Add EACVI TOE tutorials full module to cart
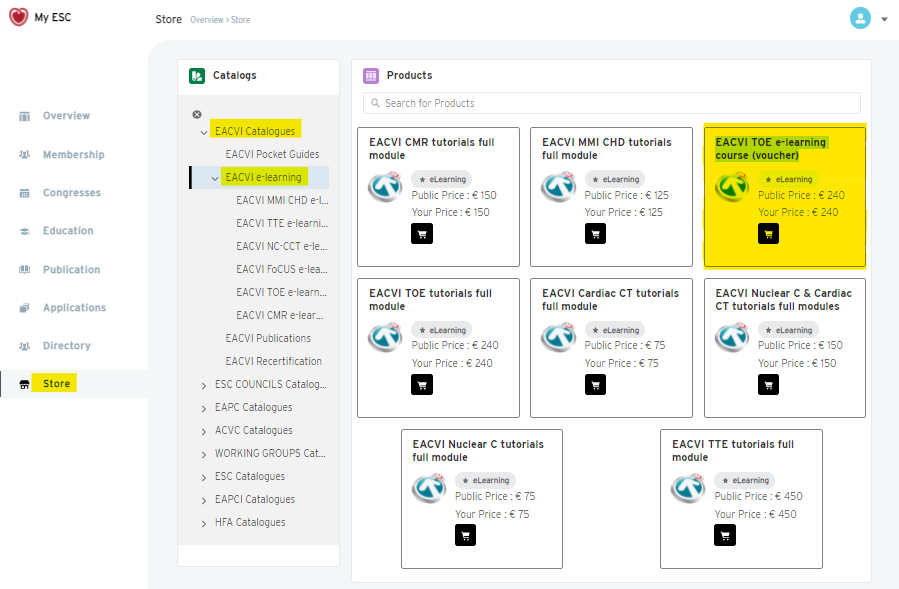The width and height of the screenshot is (899, 589). pyautogui.click(x=422, y=384)
